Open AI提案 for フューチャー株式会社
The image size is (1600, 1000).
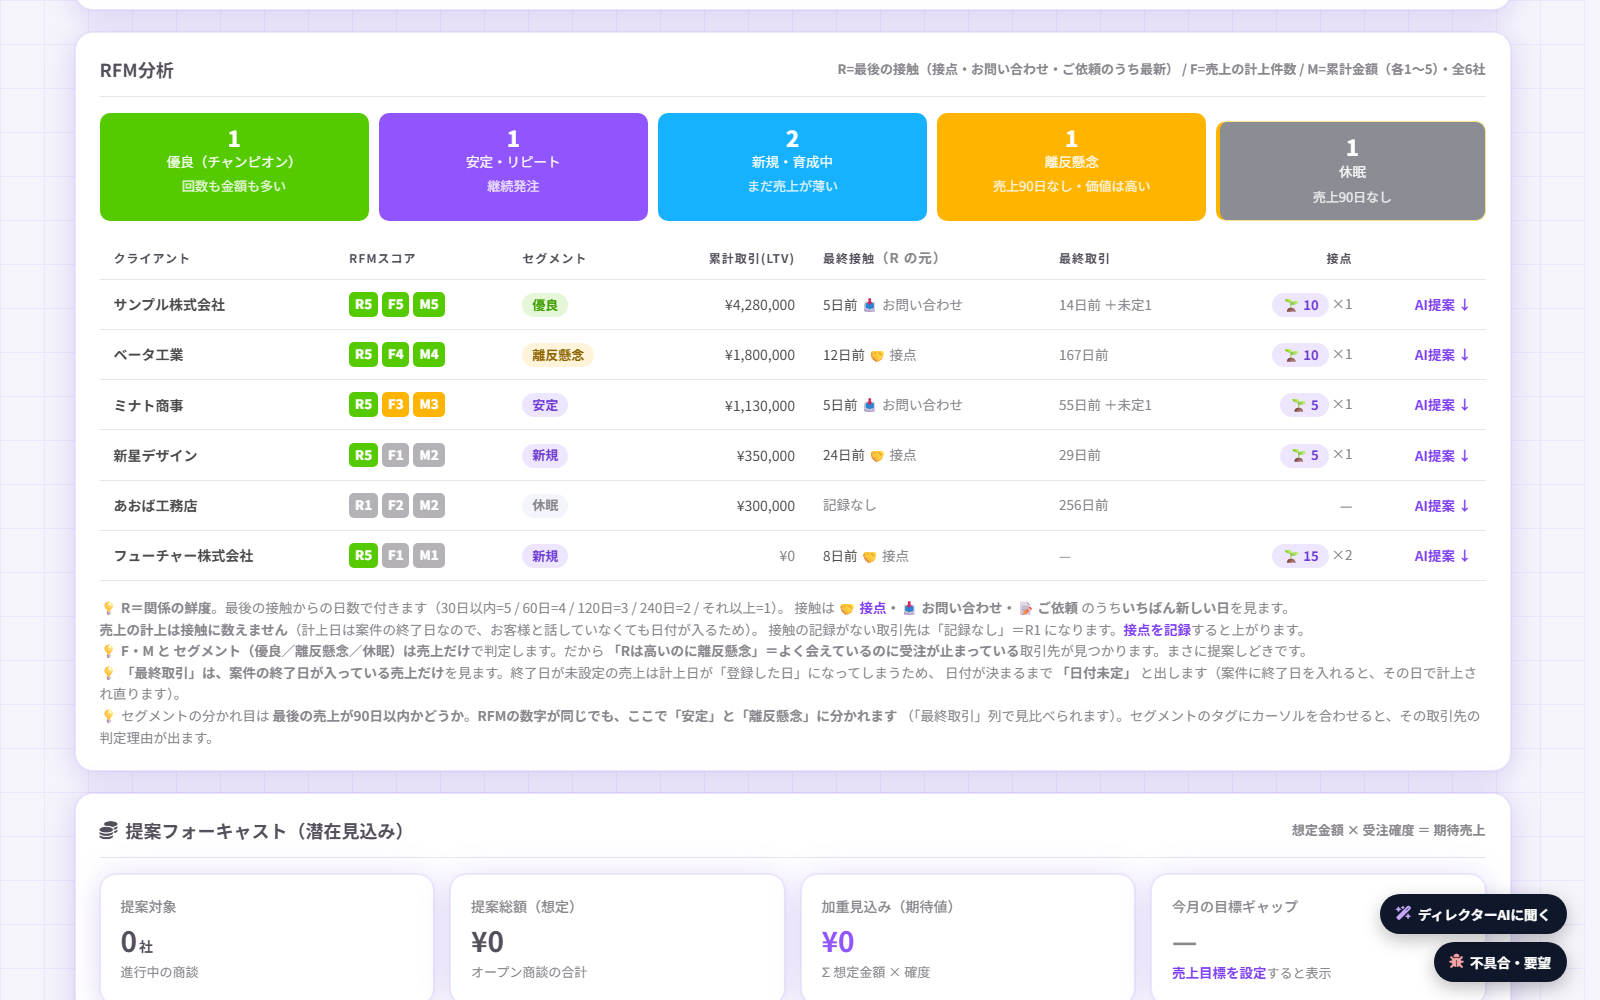1441,556
